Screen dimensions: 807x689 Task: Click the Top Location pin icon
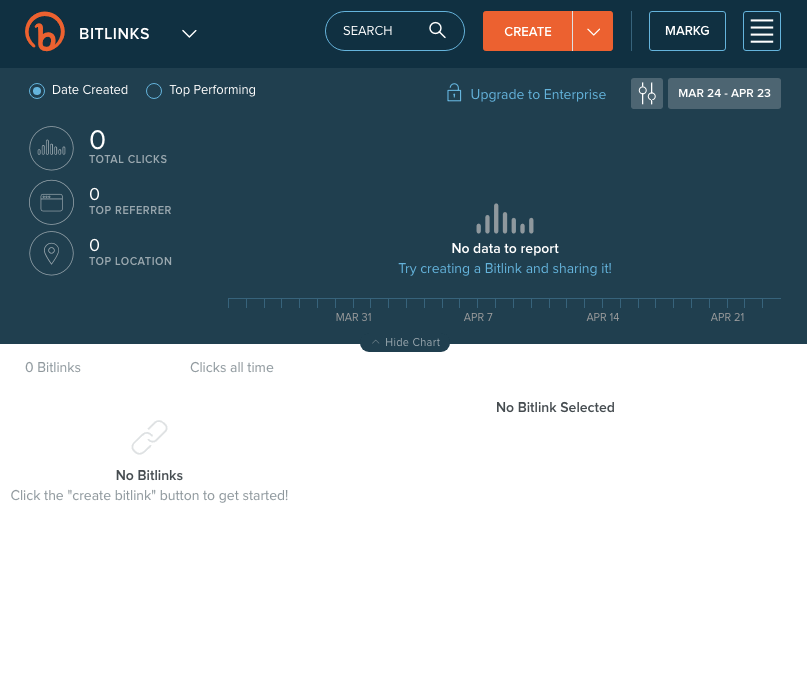click(x=51, y=253)
